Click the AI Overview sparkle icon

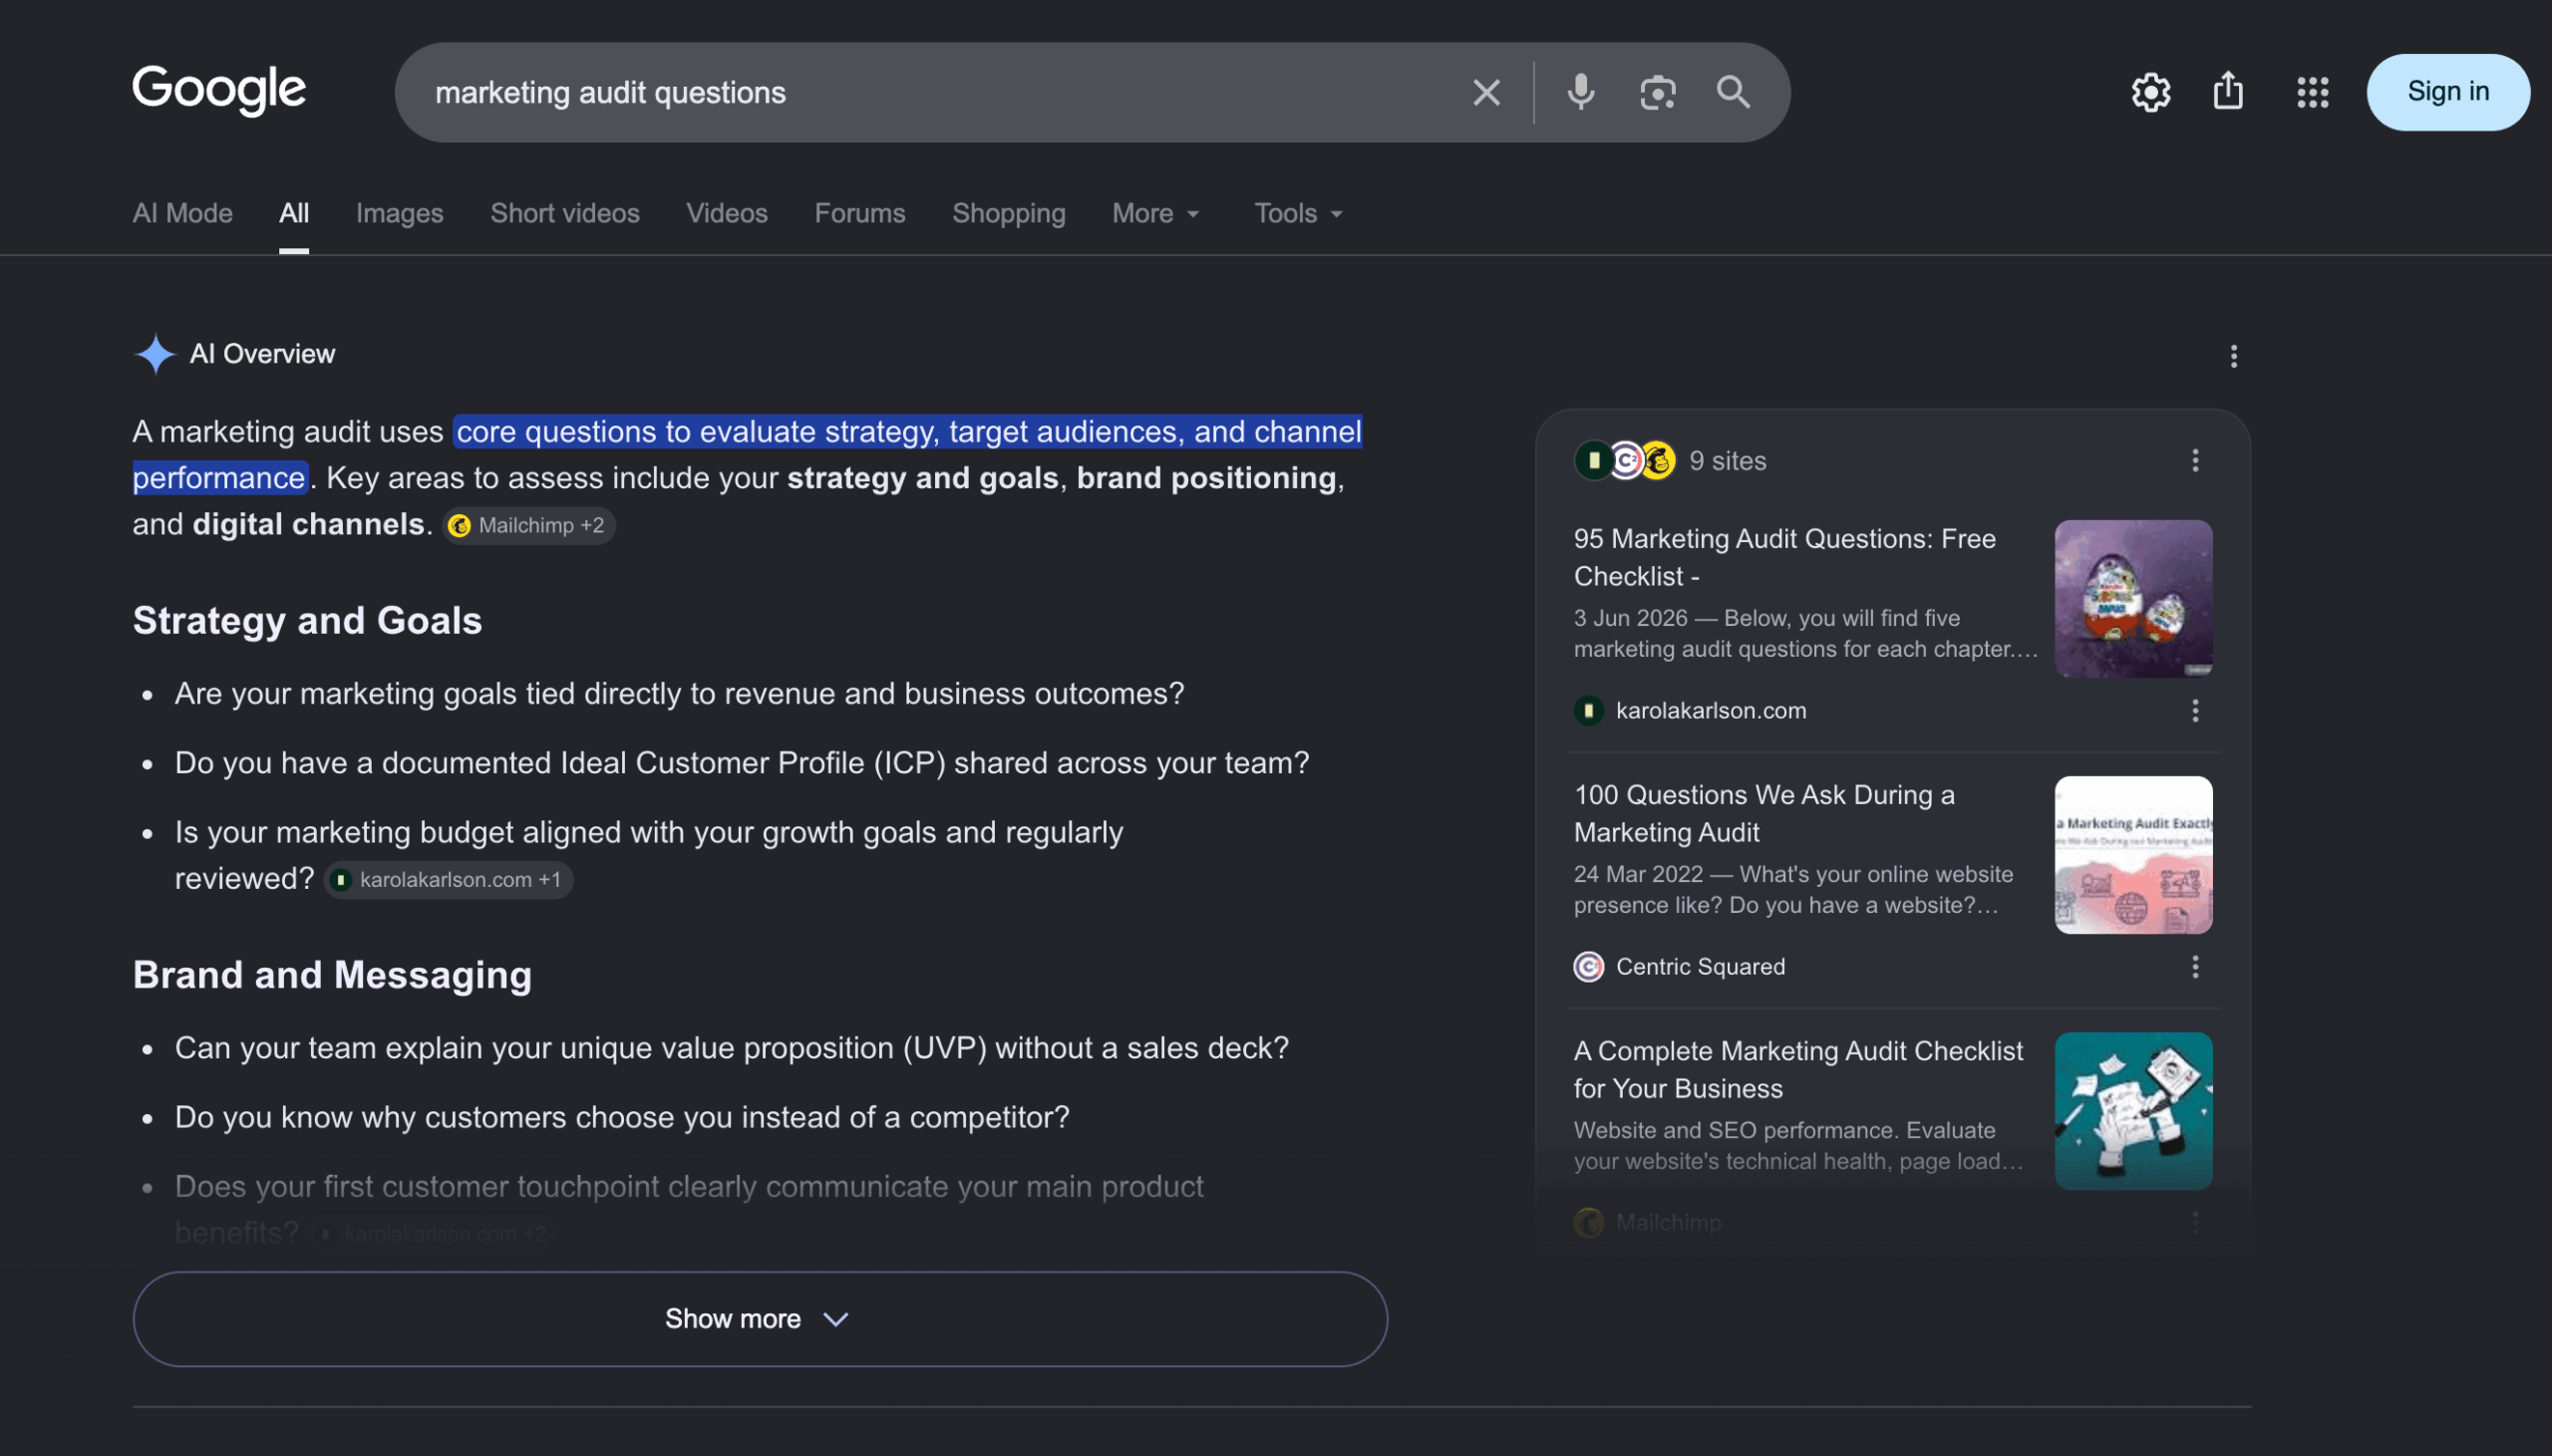(155, 354)
